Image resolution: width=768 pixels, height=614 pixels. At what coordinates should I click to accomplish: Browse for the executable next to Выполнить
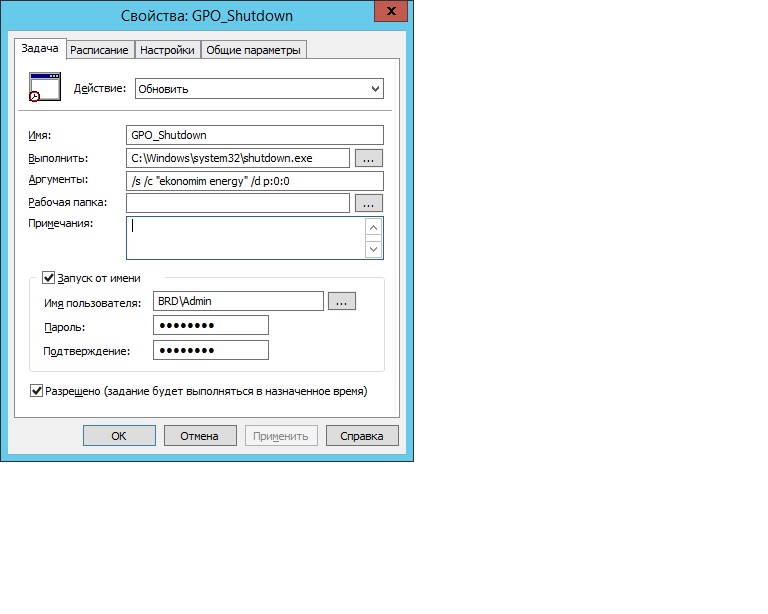pyautogui.click(x=369, y=158)
